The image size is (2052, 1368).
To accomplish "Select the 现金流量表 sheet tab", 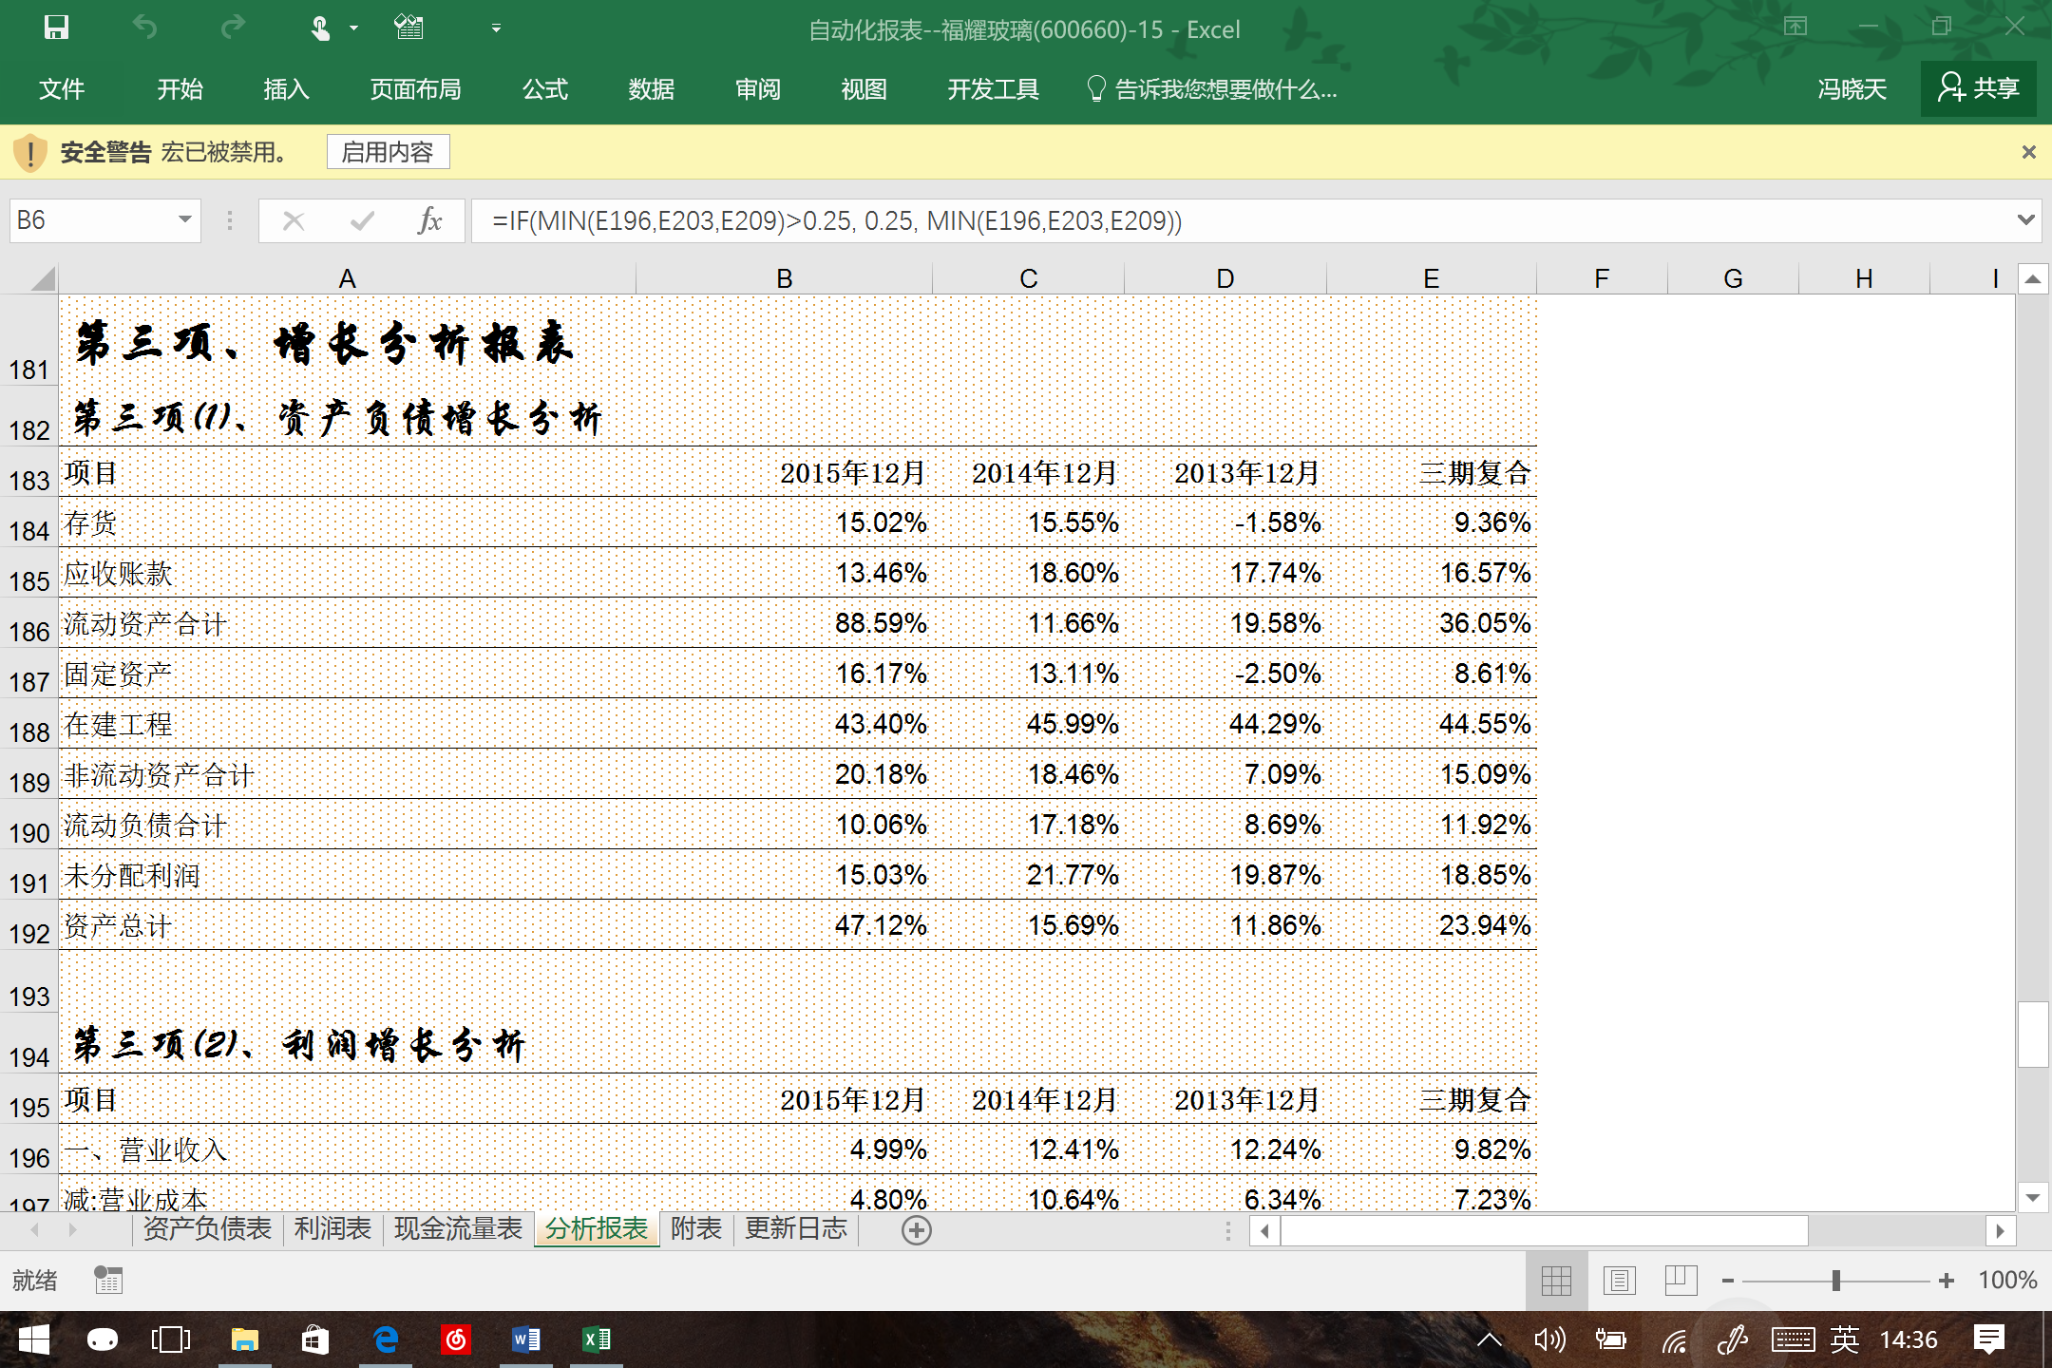I will pyautogui.click(x=458, y=1229).
